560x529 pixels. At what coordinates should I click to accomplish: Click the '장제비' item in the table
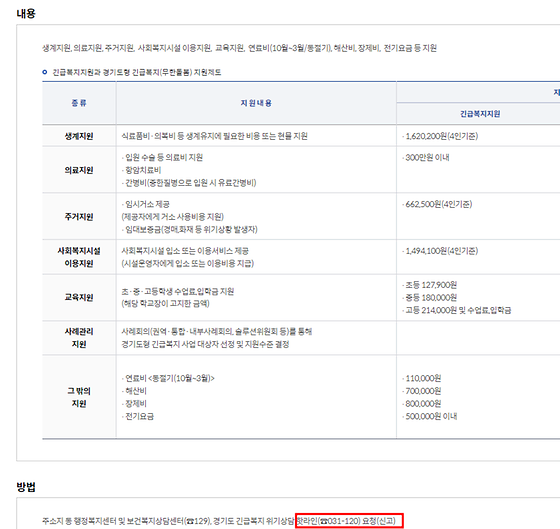pyautogui.click(x=135, y=404)
